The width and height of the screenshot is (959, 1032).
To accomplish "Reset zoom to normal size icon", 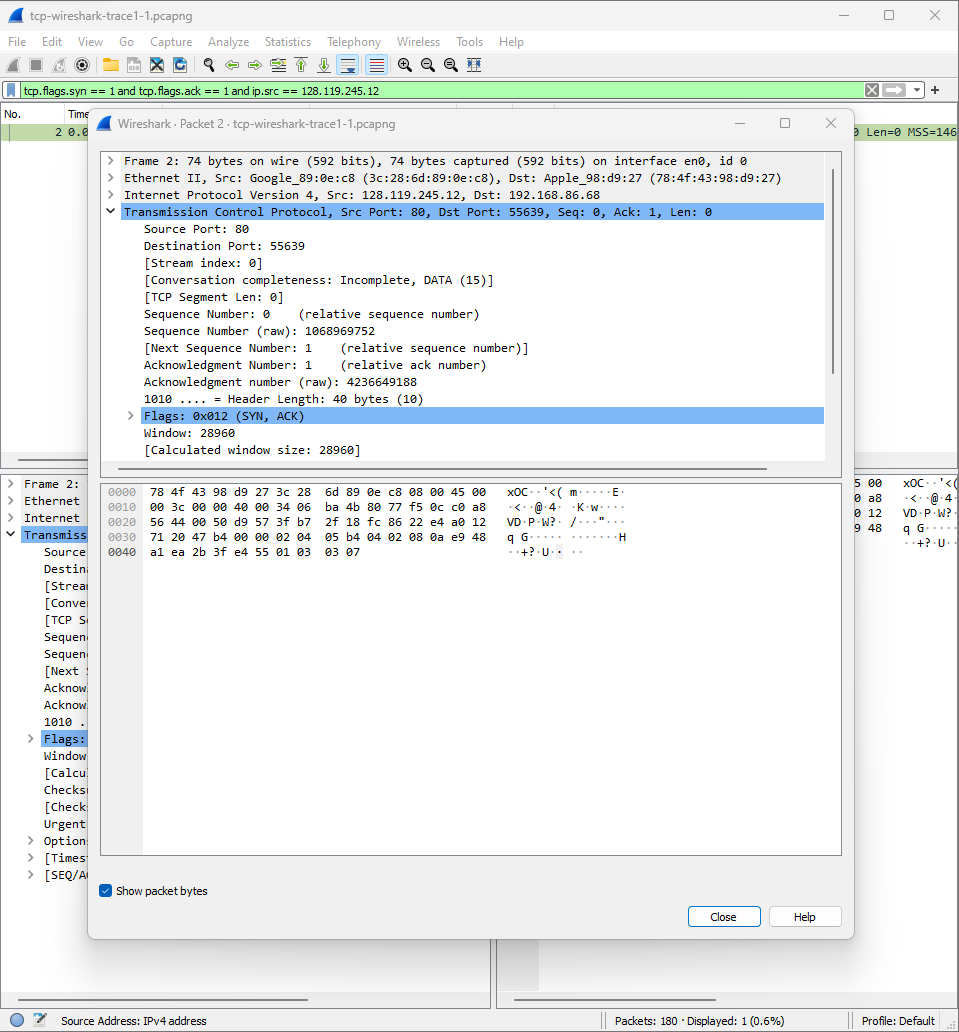I will (451, 65).
